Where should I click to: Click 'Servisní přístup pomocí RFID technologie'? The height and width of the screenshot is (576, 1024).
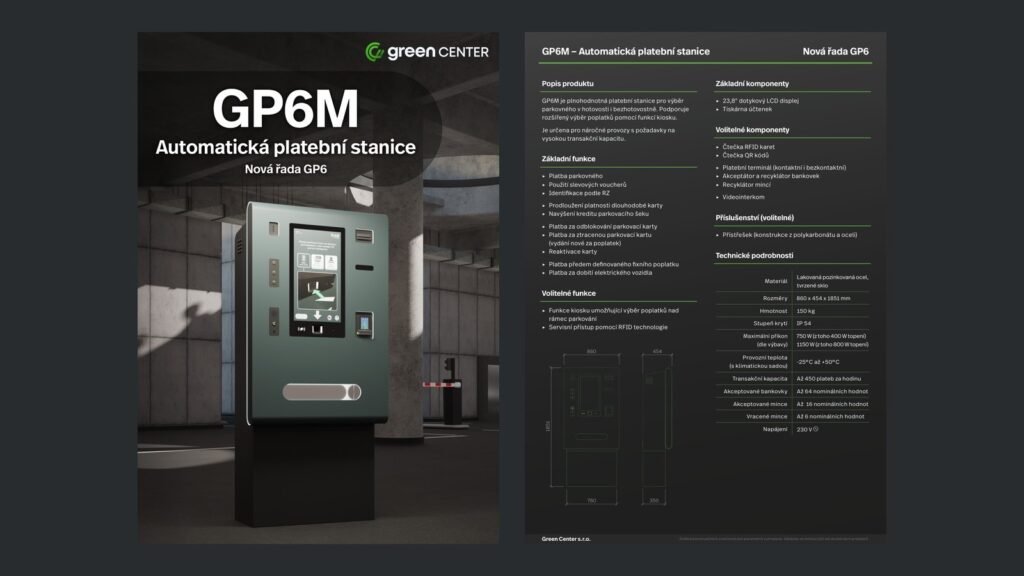pos(608,327)
